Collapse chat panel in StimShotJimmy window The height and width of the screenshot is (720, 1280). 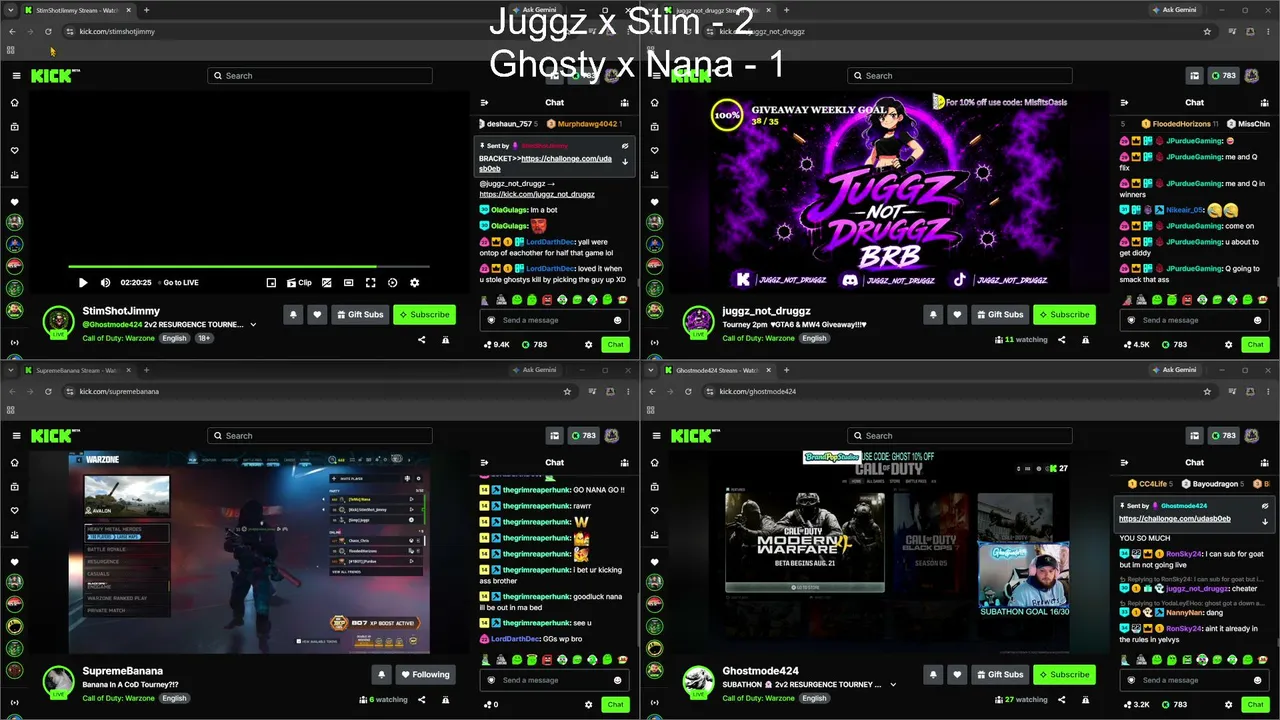[x=484, y=102]
